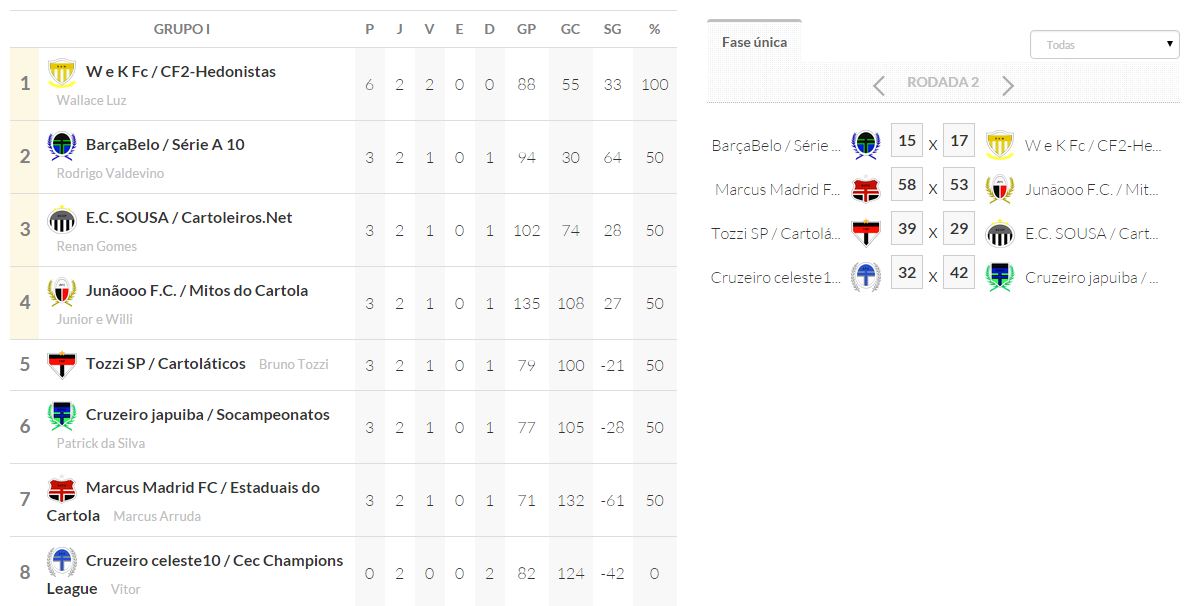Screen dimensions: 1194x606
Task: Click W e K Fc team crest in standings
Action: [62, 73]
